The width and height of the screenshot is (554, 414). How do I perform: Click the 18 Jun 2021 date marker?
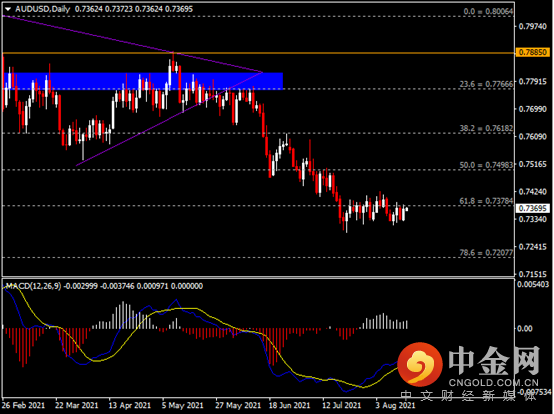pos(289,405)
